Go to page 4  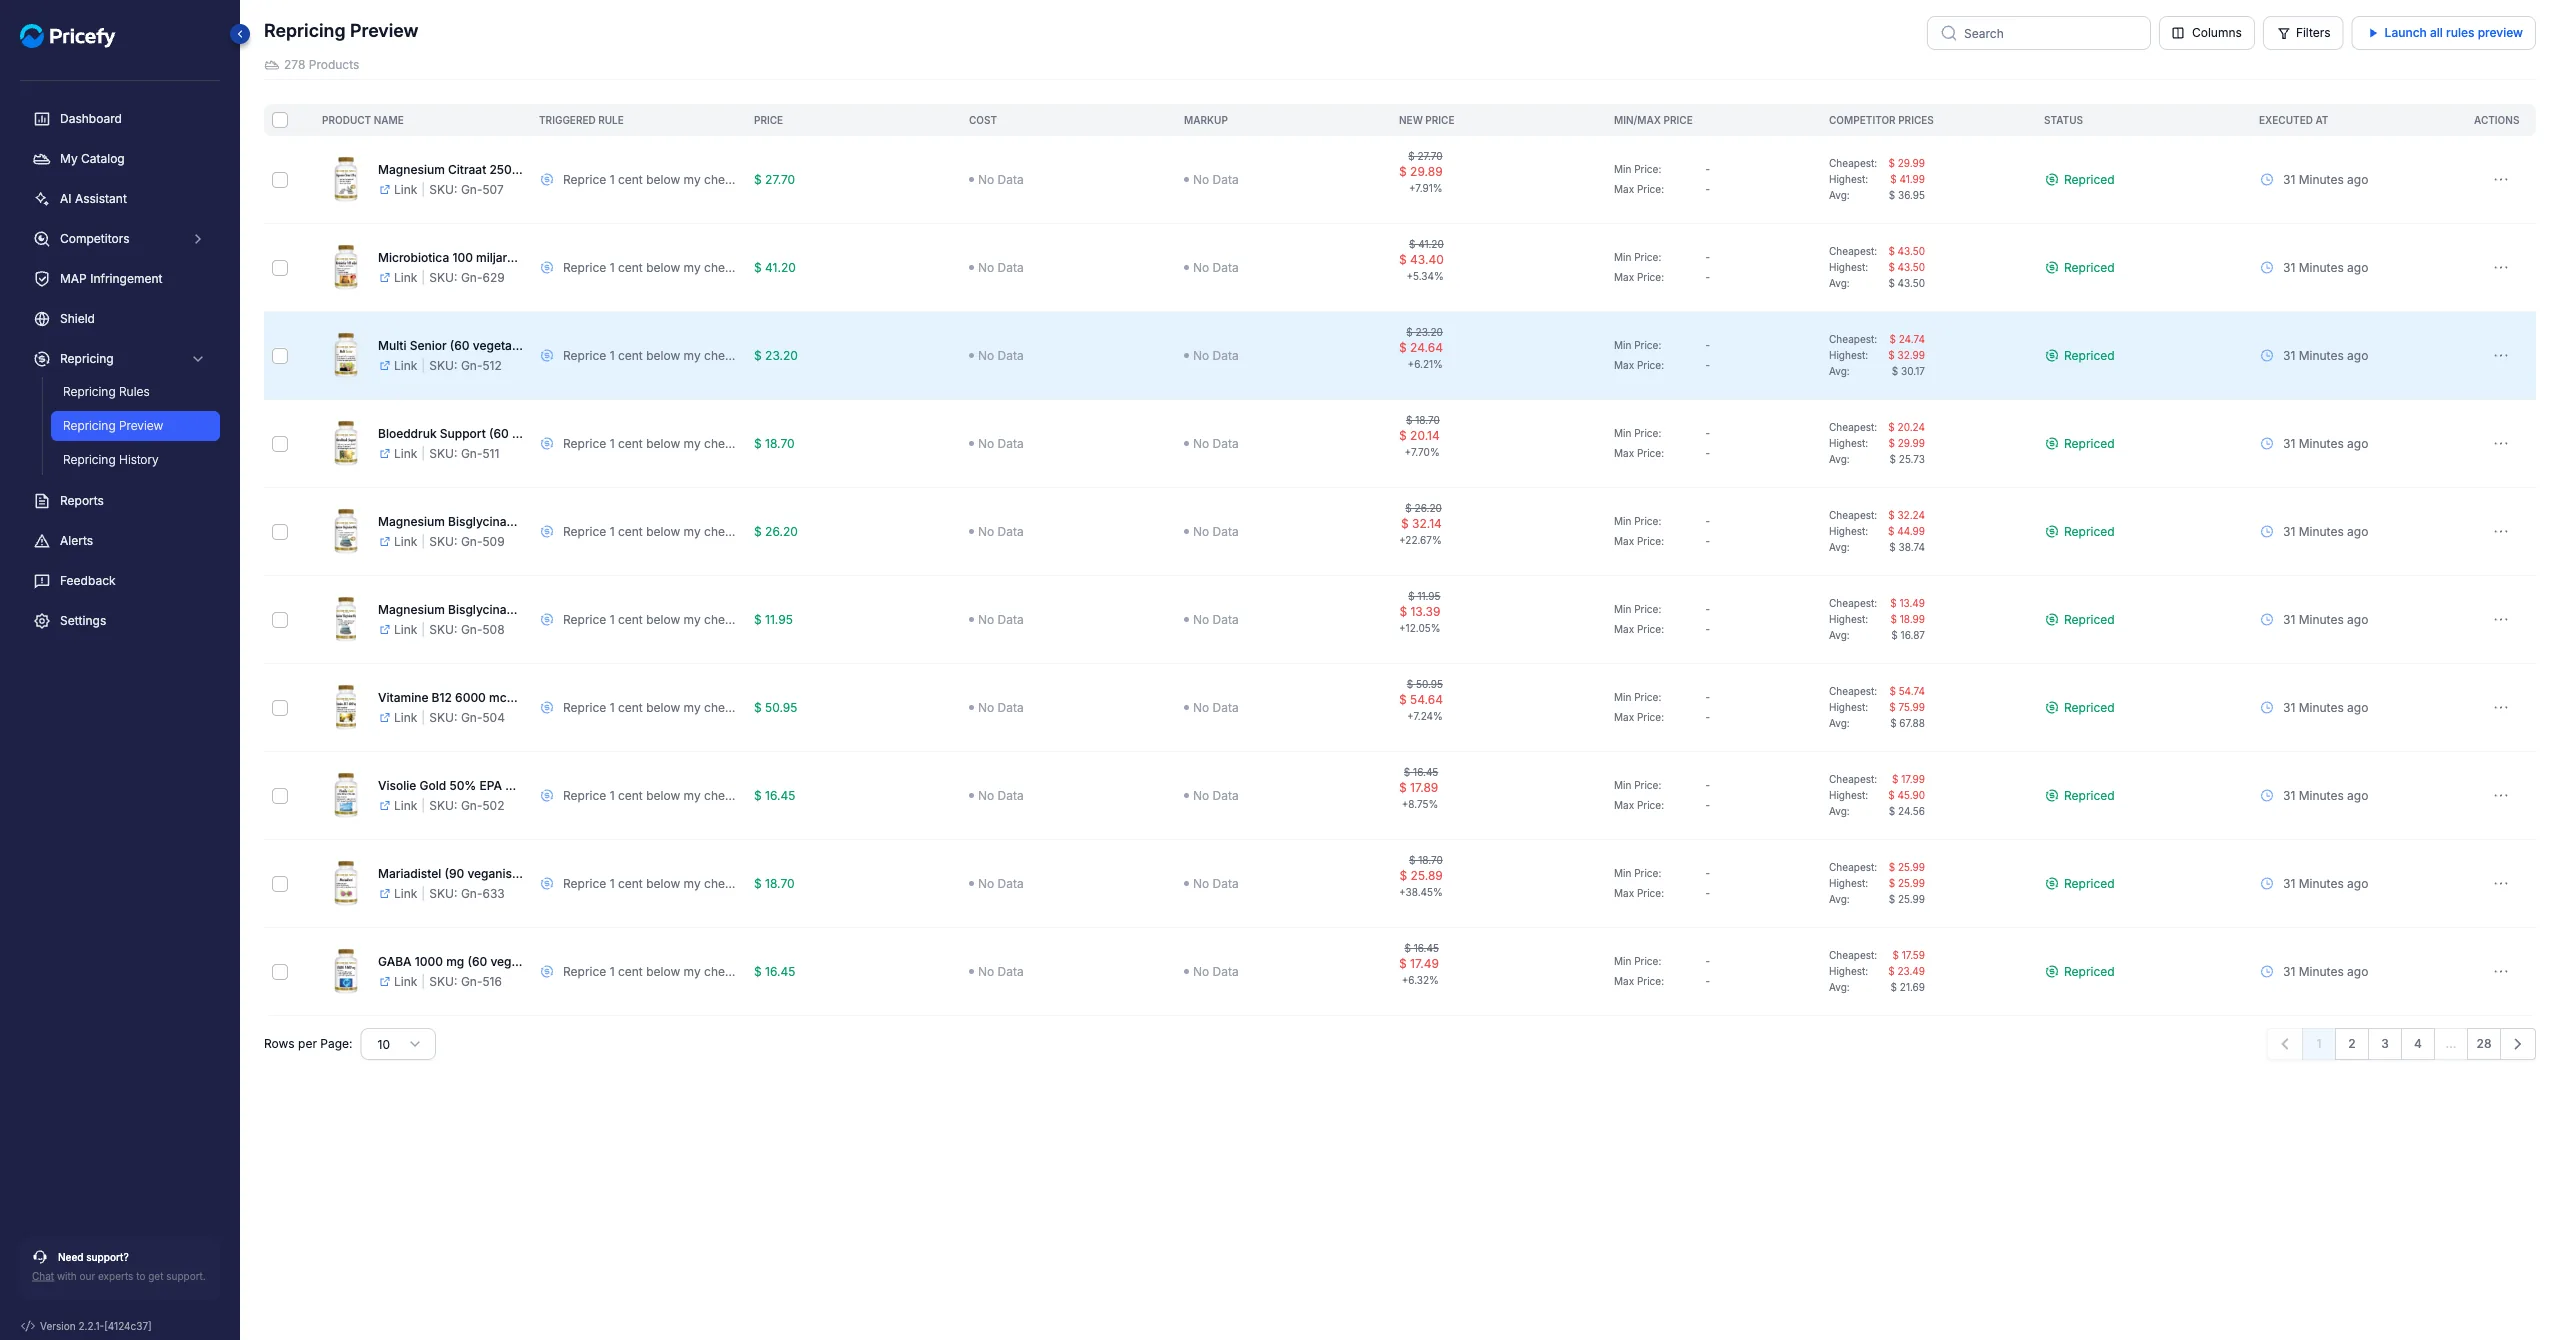(2417, 1044)
